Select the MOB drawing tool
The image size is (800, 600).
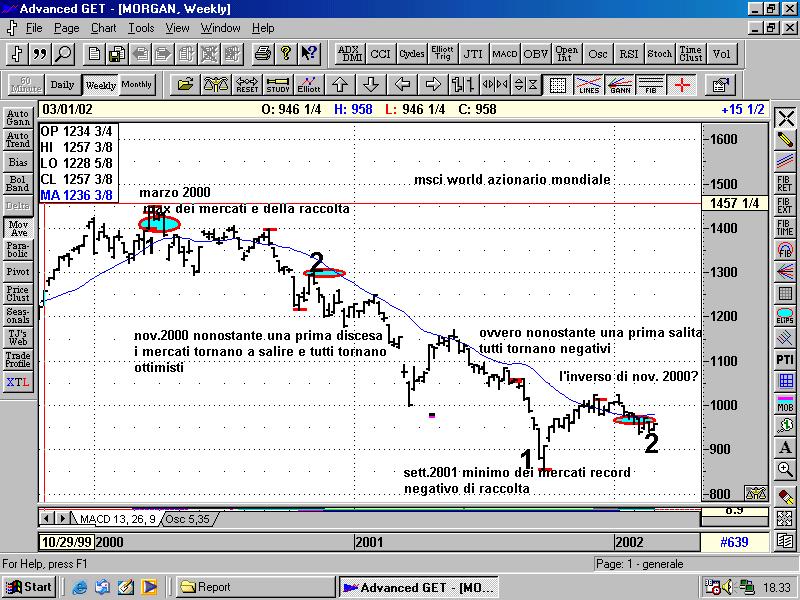click(x=785, y=403)
